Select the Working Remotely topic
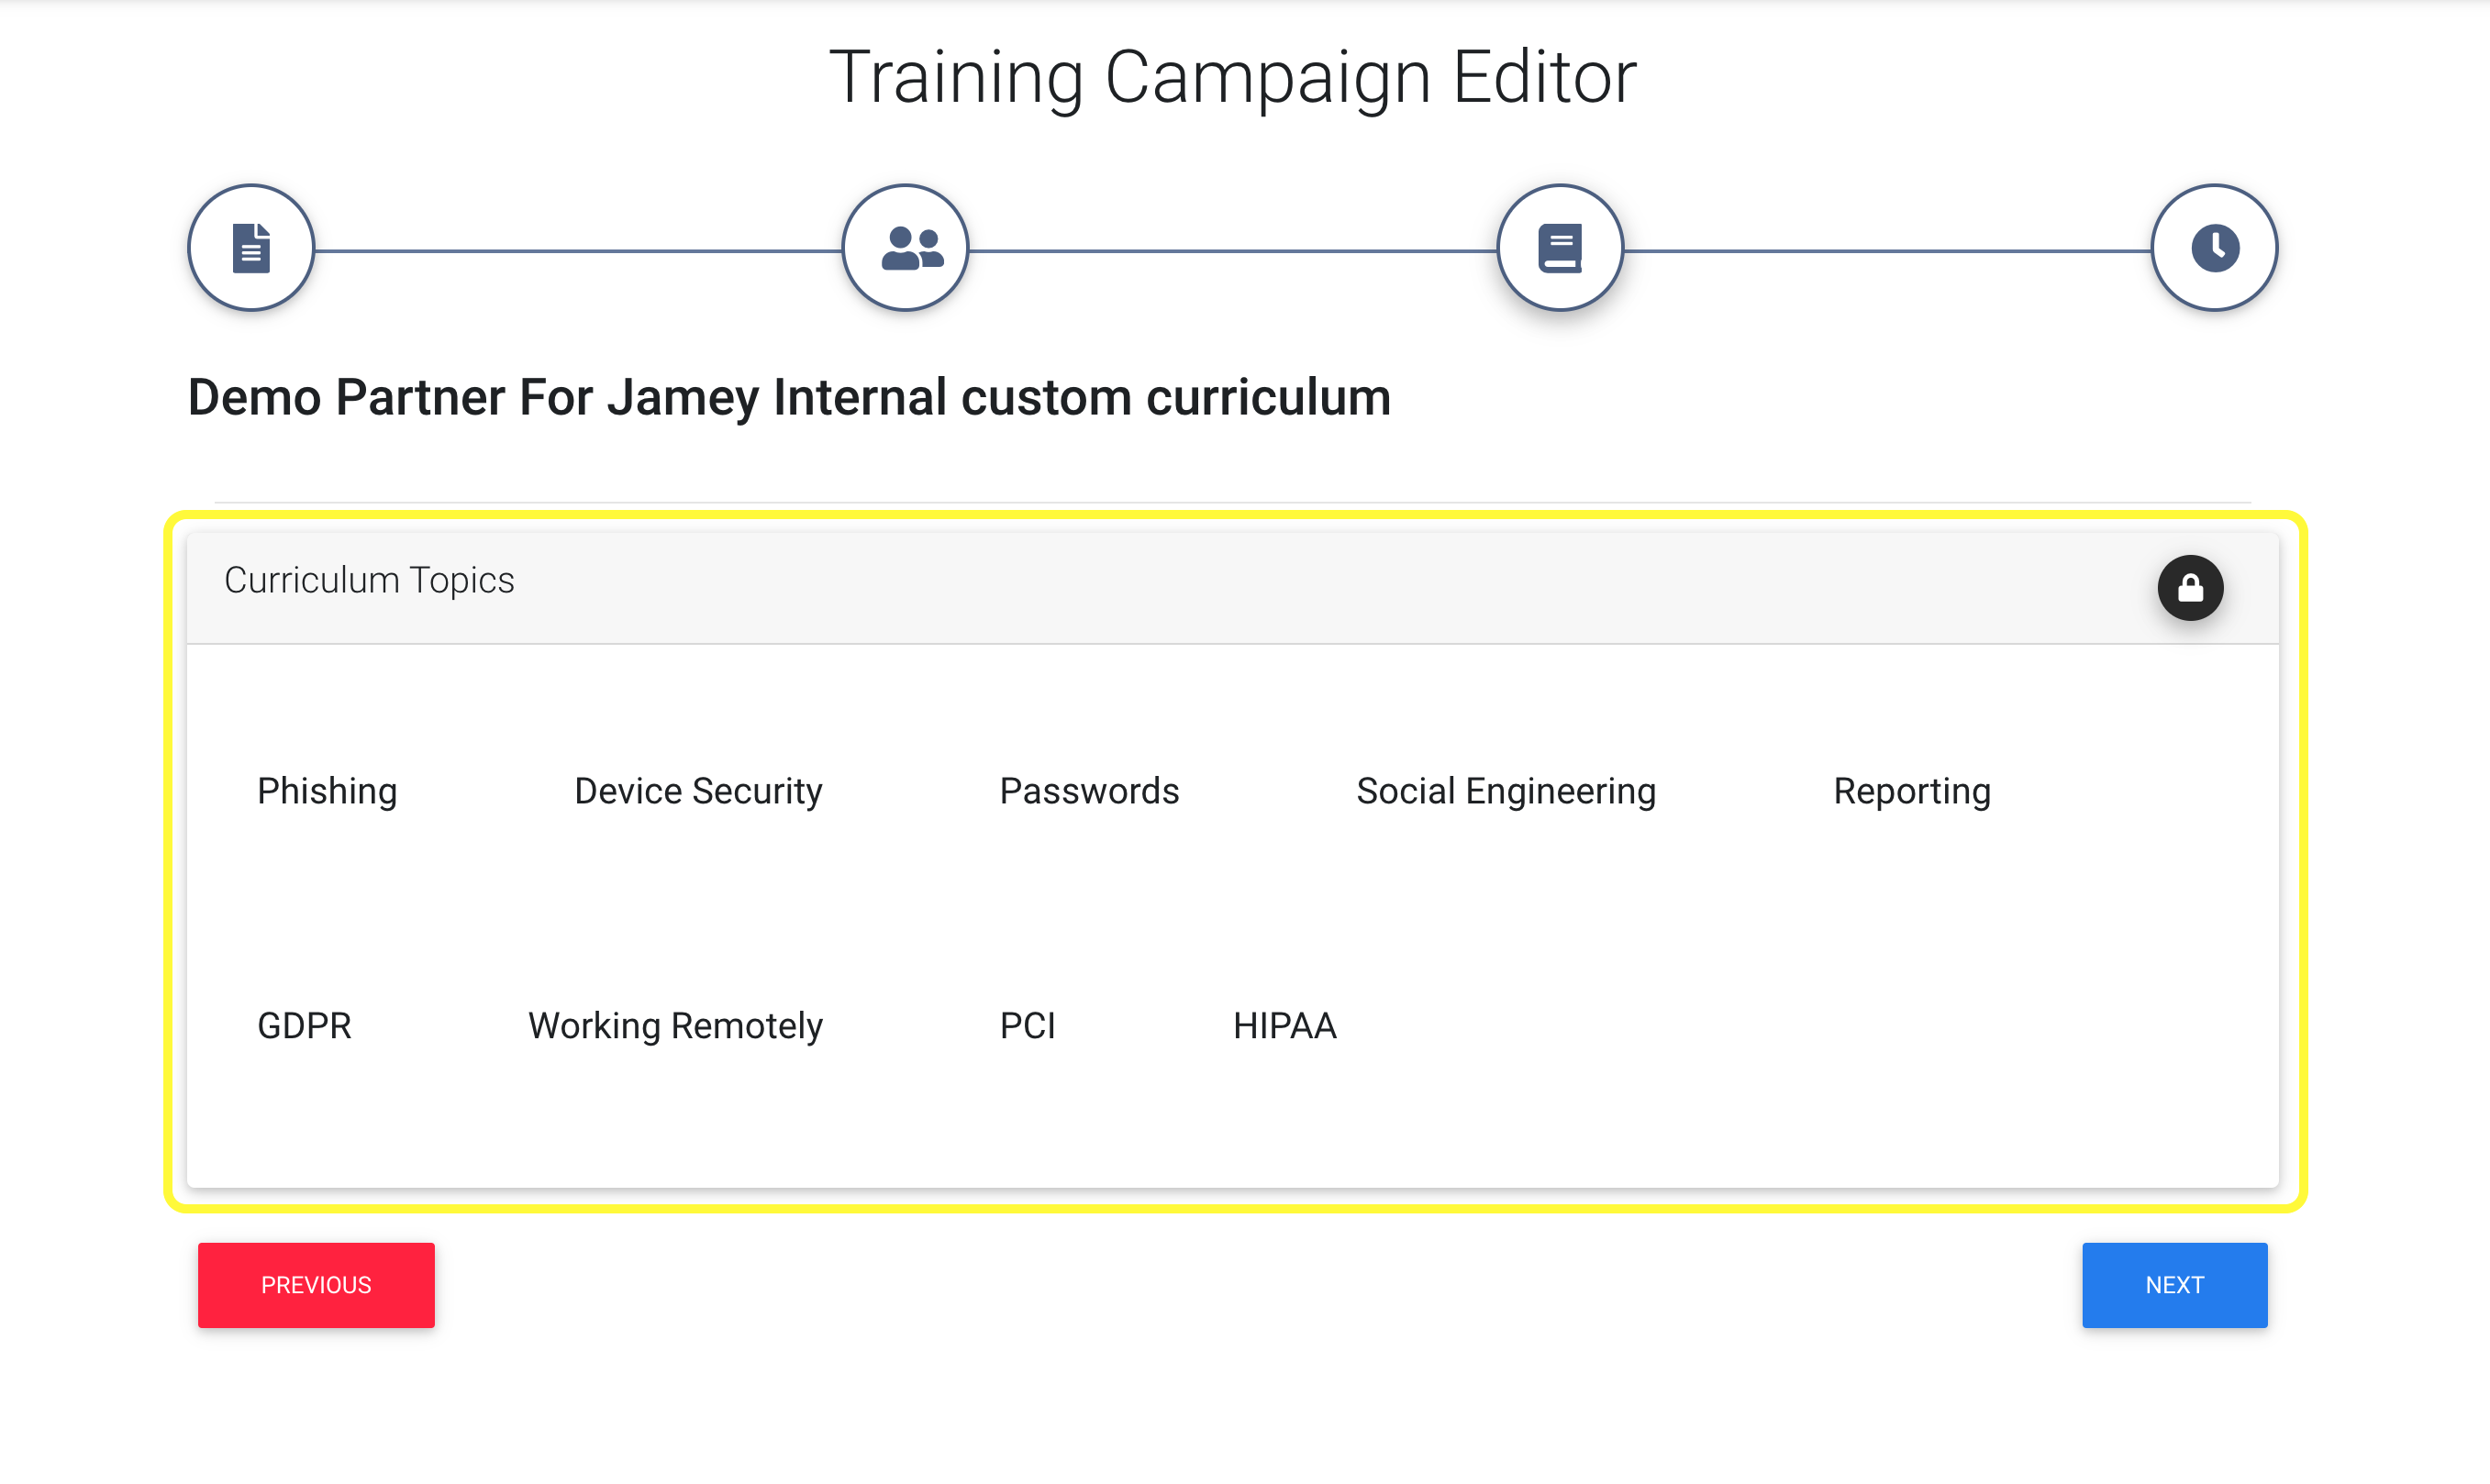Screen dimensions: 2490x1484 (x=675, y=1026)
